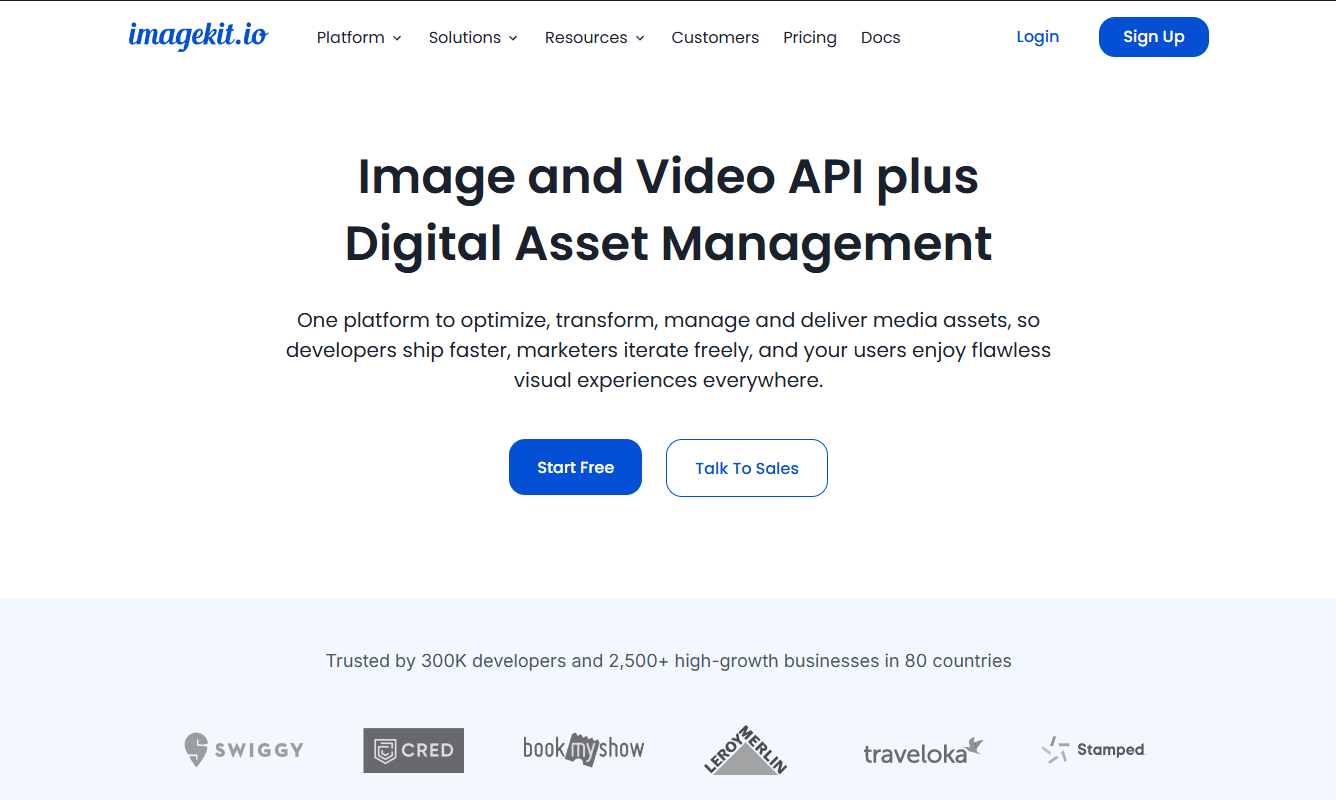Screen dimensions: 1336x800
Task: Click the traveloka logo
Action: pos(922,749)
